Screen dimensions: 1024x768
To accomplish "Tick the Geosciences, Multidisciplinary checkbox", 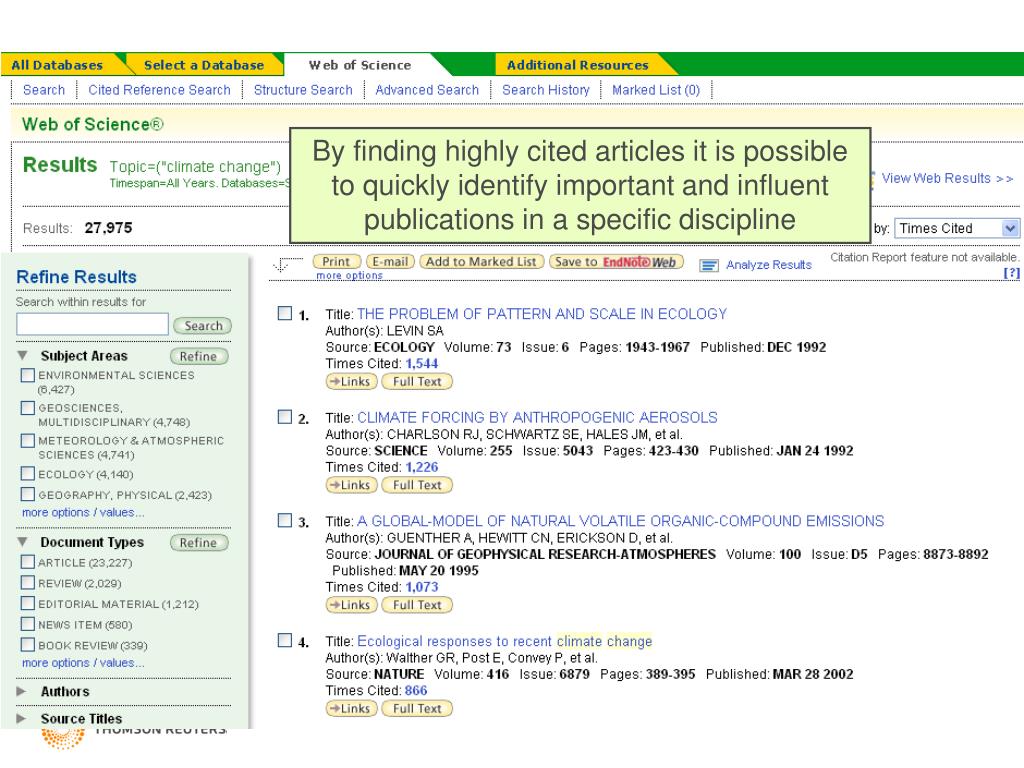I will [x=27, y=408].
